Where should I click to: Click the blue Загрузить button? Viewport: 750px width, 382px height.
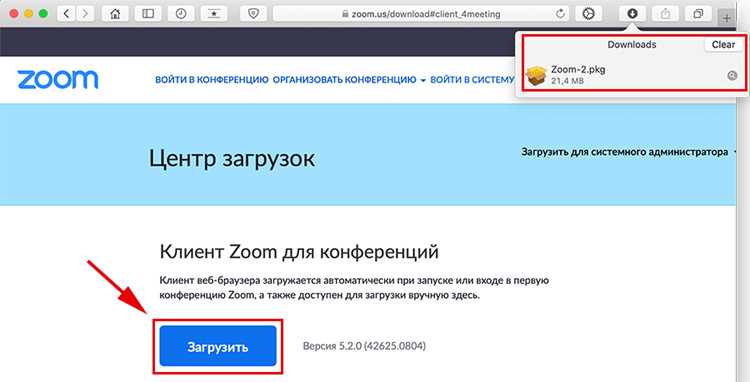point(218,346)
